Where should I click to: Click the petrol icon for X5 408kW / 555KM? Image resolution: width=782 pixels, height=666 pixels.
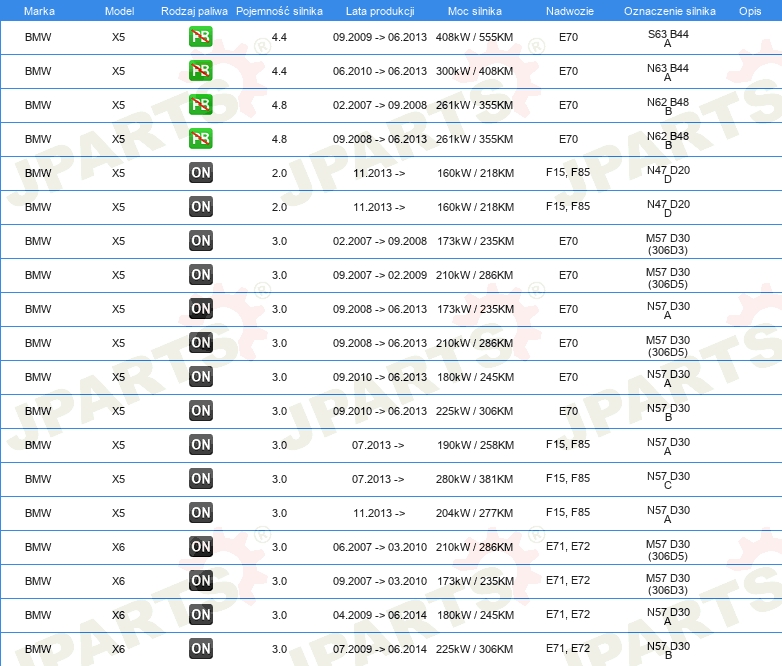[200, 37]
